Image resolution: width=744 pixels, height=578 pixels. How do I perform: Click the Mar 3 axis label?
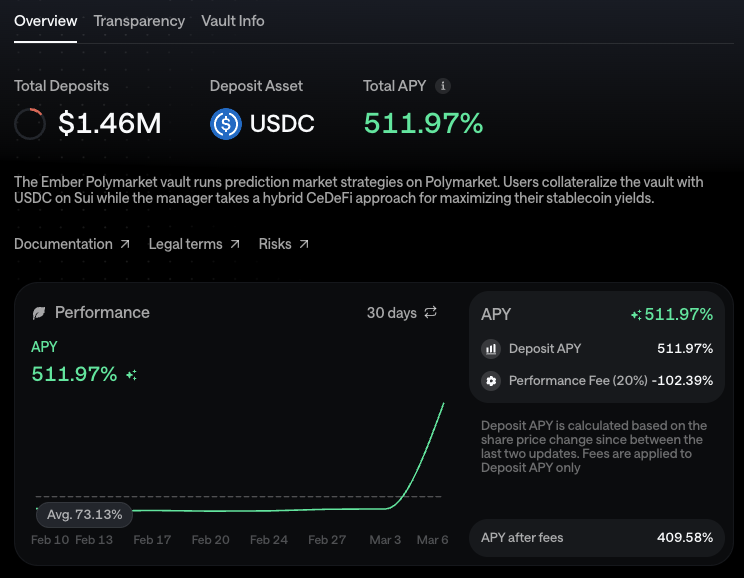(385, 540)
